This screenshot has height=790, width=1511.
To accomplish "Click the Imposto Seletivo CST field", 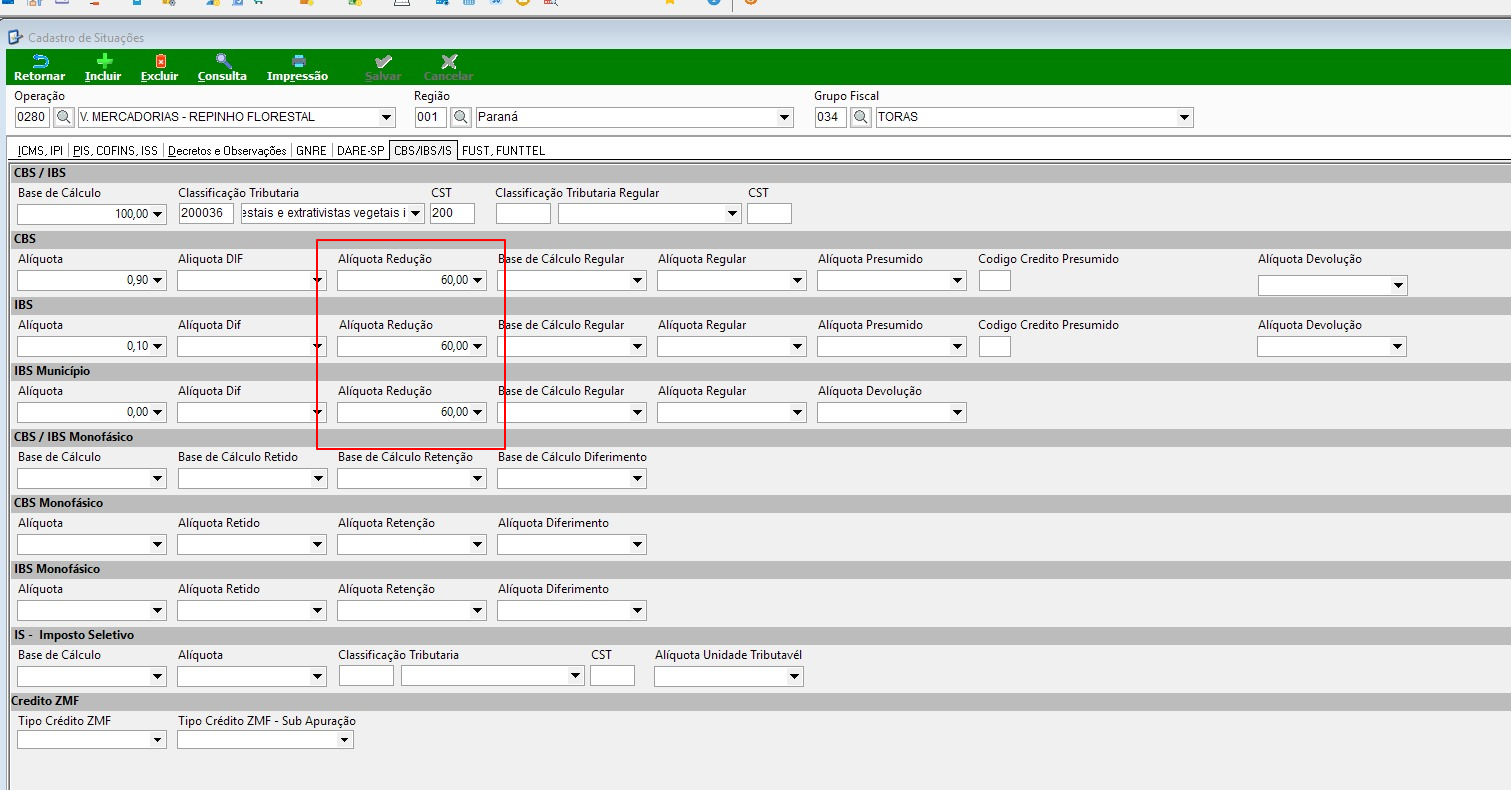I will 612,676.
